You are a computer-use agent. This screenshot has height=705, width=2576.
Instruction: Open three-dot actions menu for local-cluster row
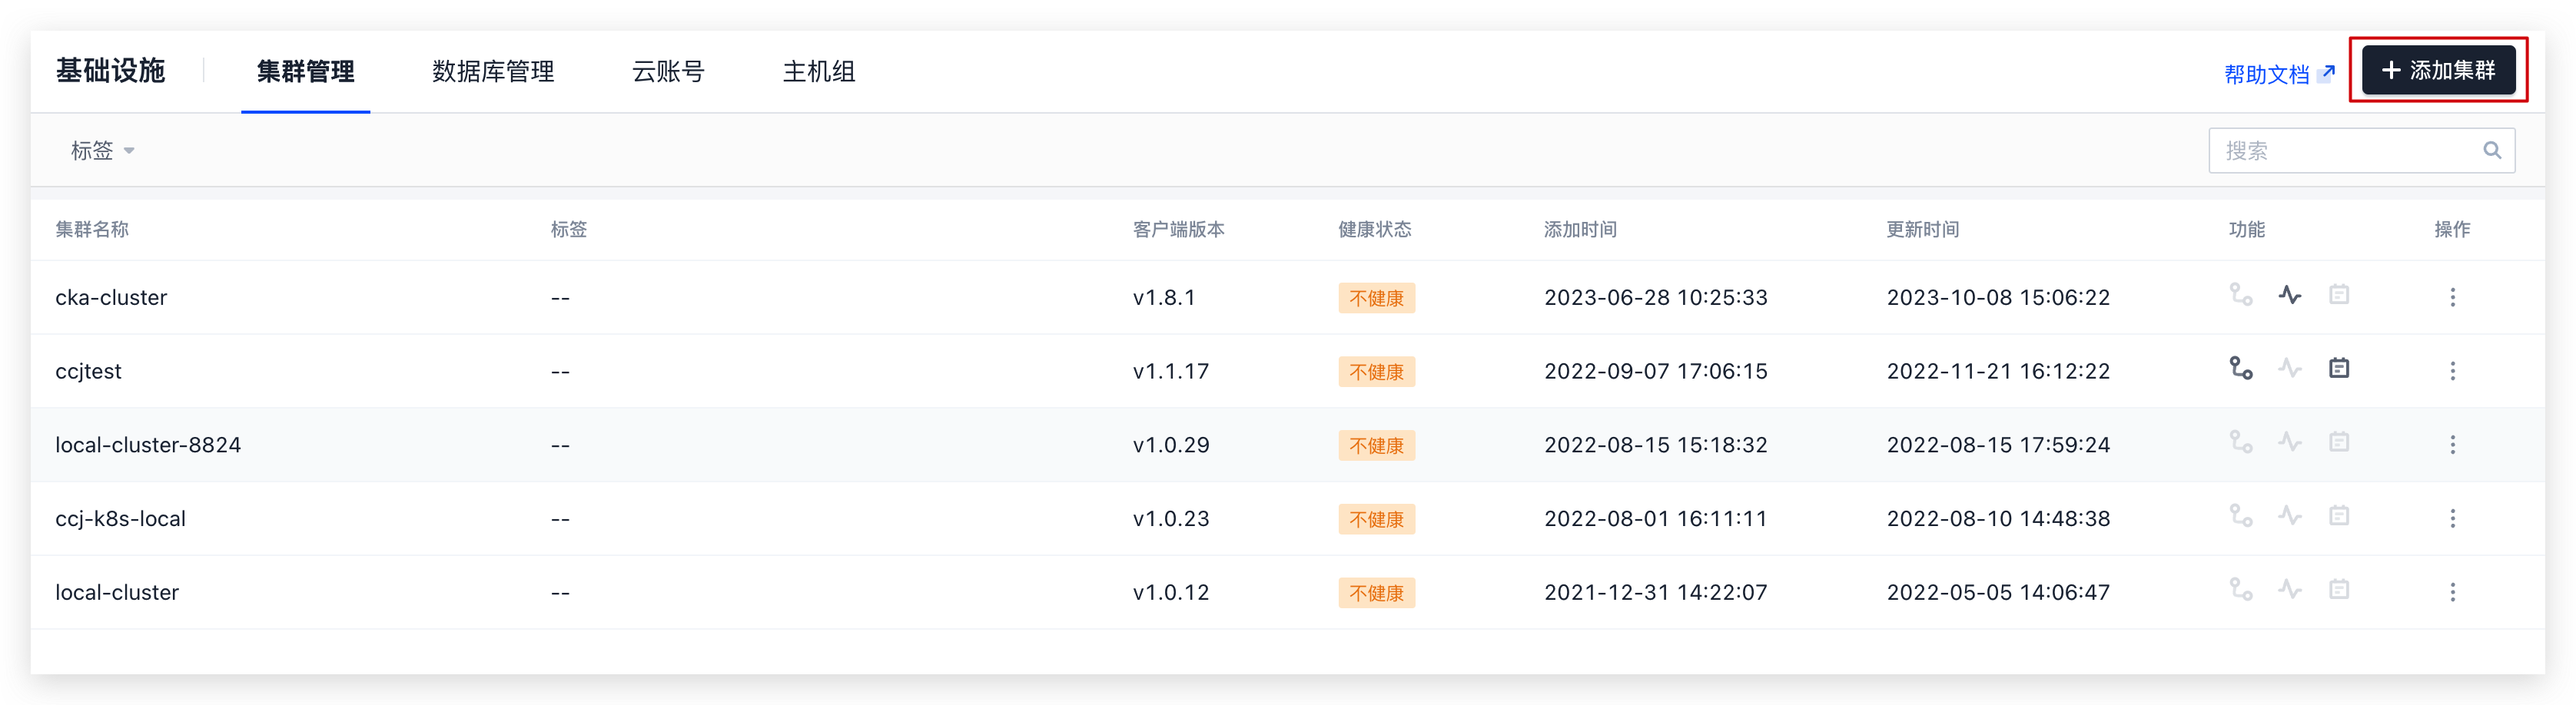tap(2452, 592)
